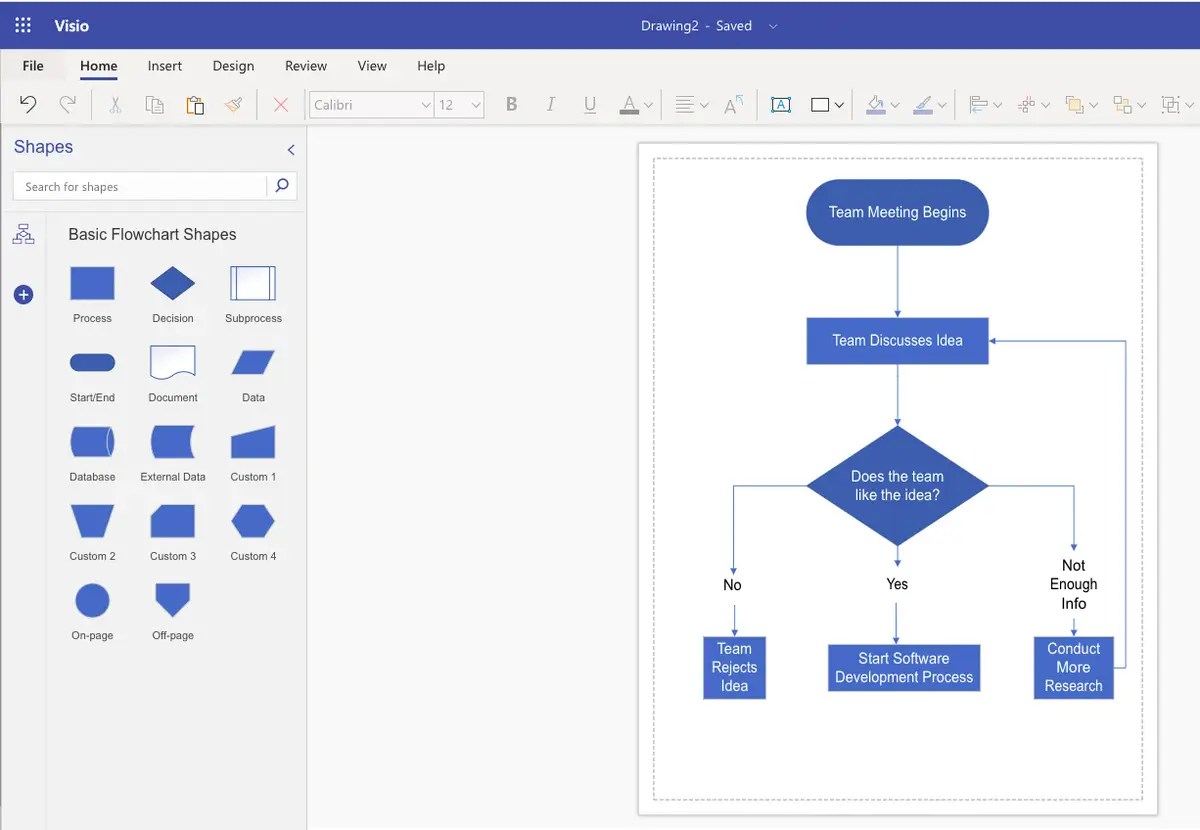Click the Saved status next to Drawing2
This screenshot has width=1200, height=830.
(x=735, y=25)
